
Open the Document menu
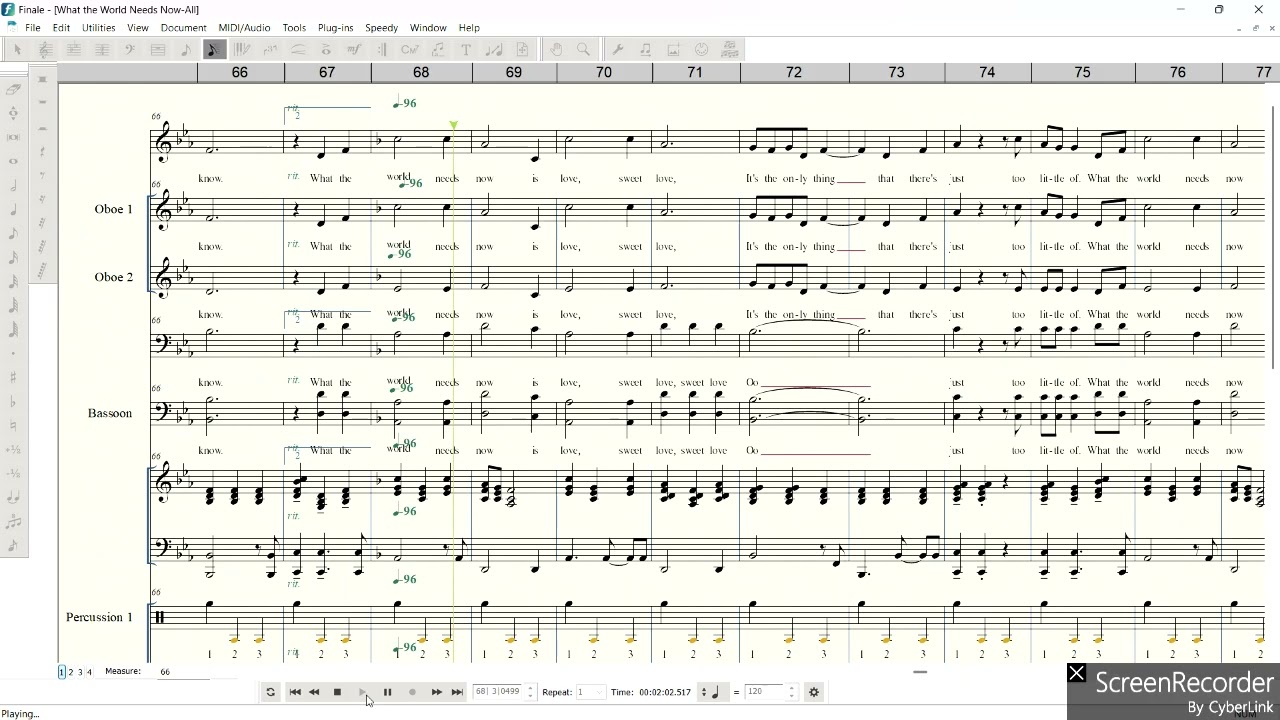pos(183,28)
